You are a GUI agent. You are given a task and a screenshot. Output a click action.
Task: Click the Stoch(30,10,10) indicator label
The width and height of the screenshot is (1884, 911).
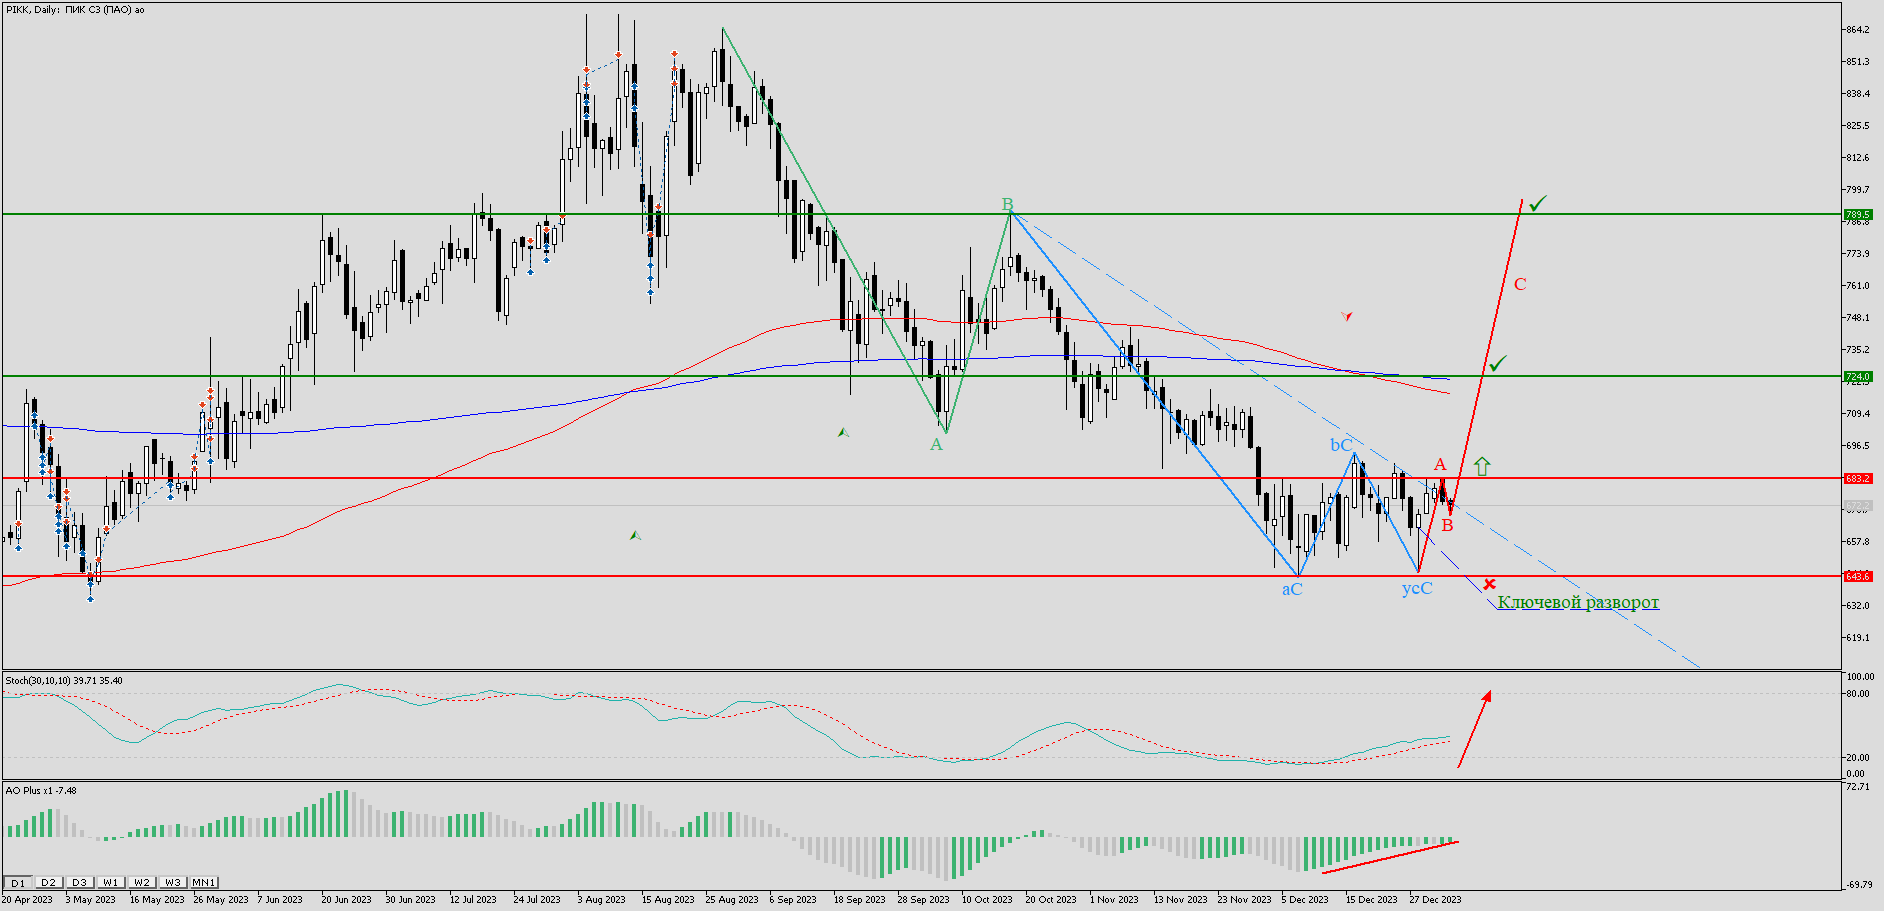(x=64, y=681)
